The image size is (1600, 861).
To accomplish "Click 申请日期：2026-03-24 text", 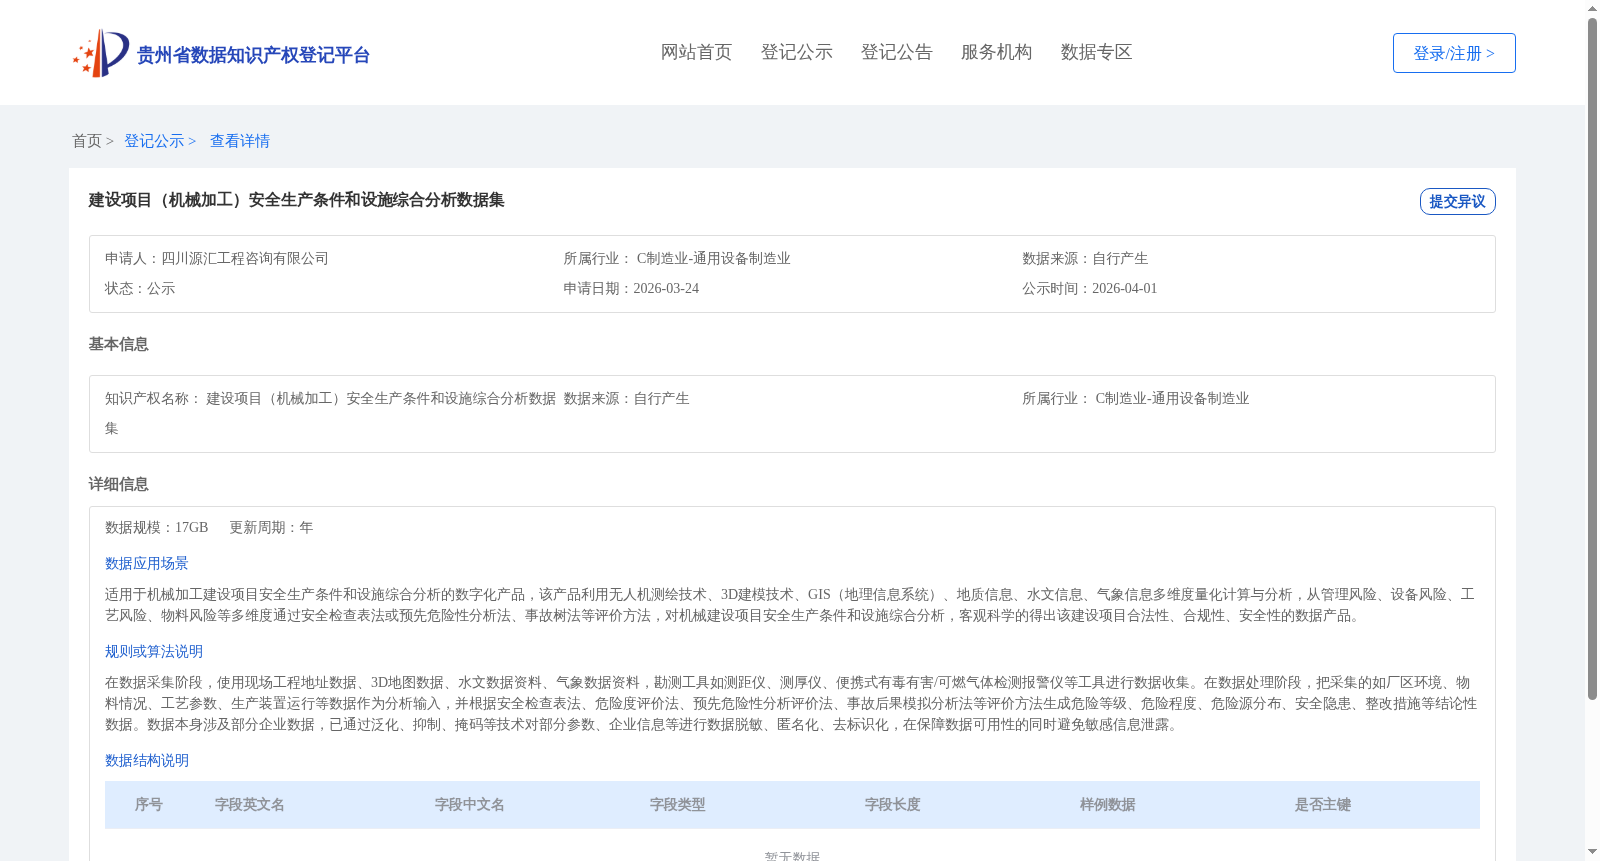I will pyautogui.click(x=631, y=288).
